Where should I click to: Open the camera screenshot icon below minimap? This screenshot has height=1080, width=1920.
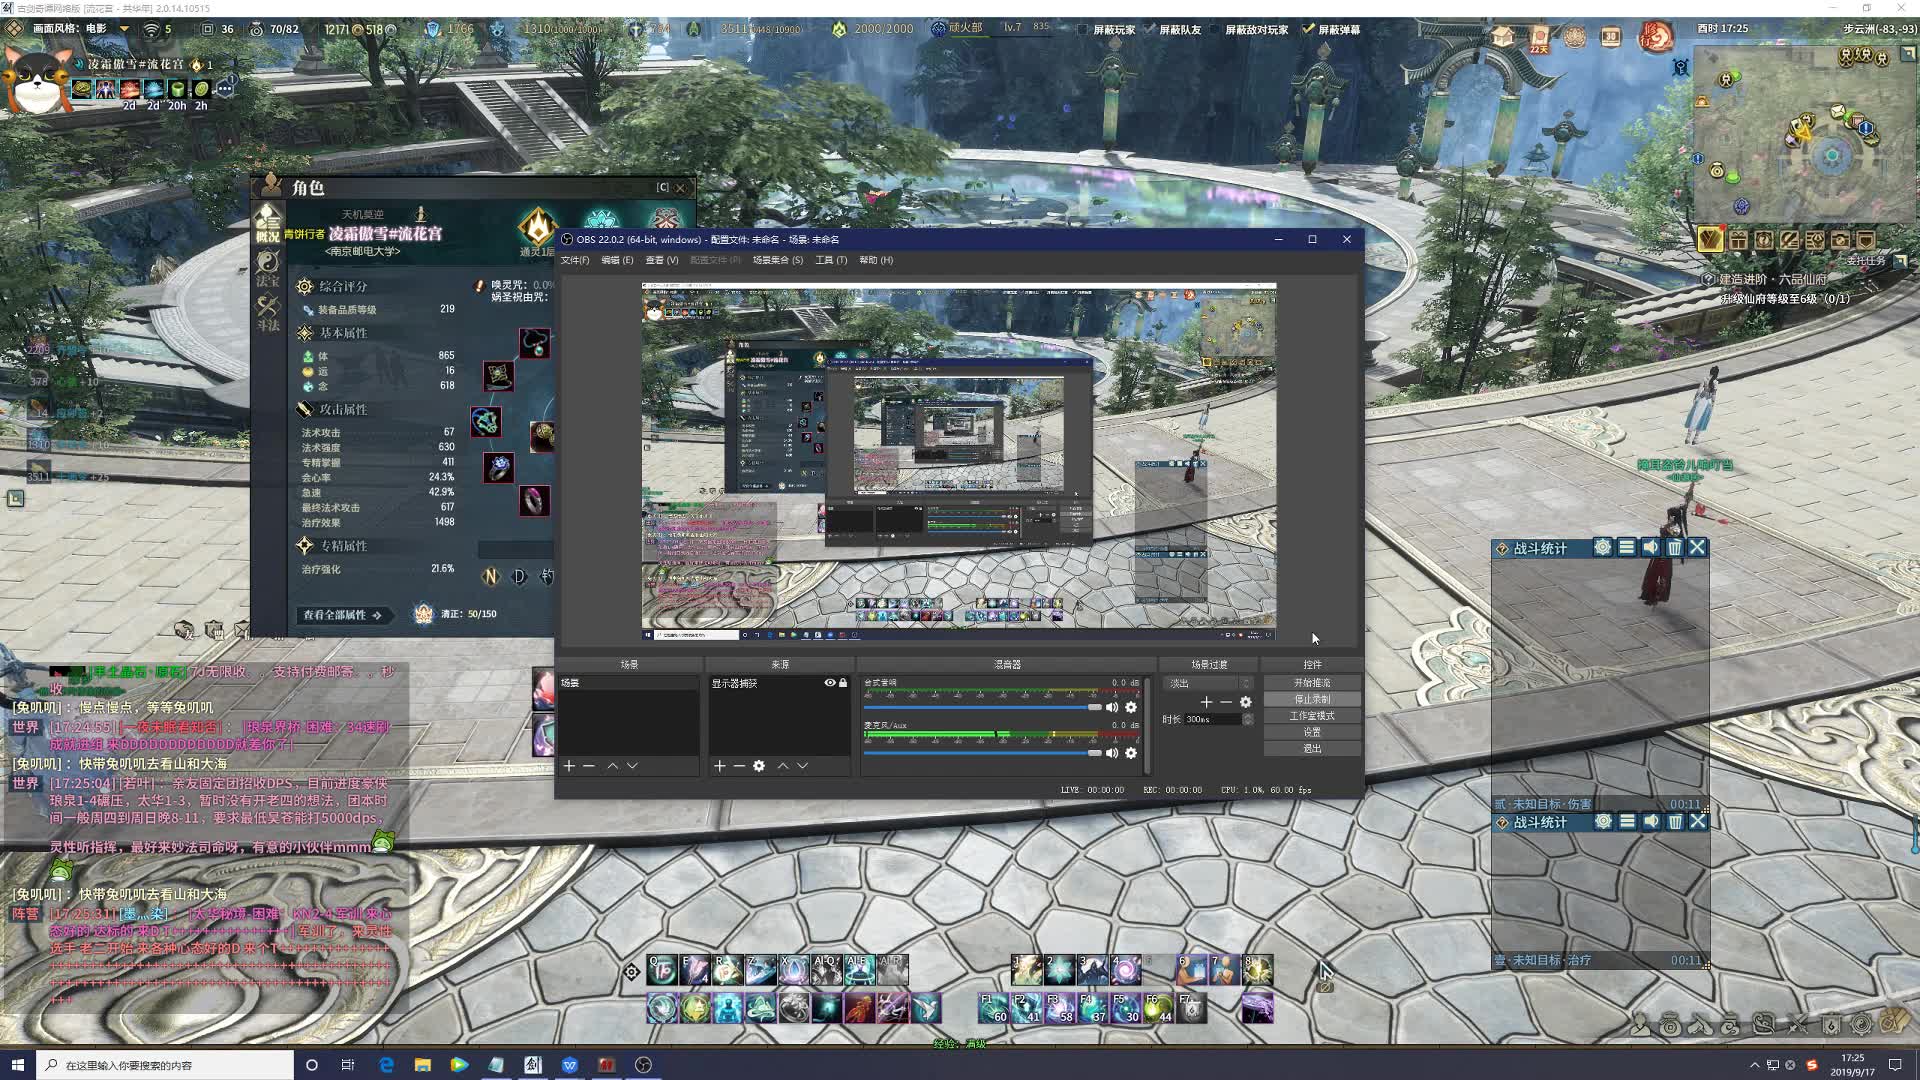click(1840, 240)
